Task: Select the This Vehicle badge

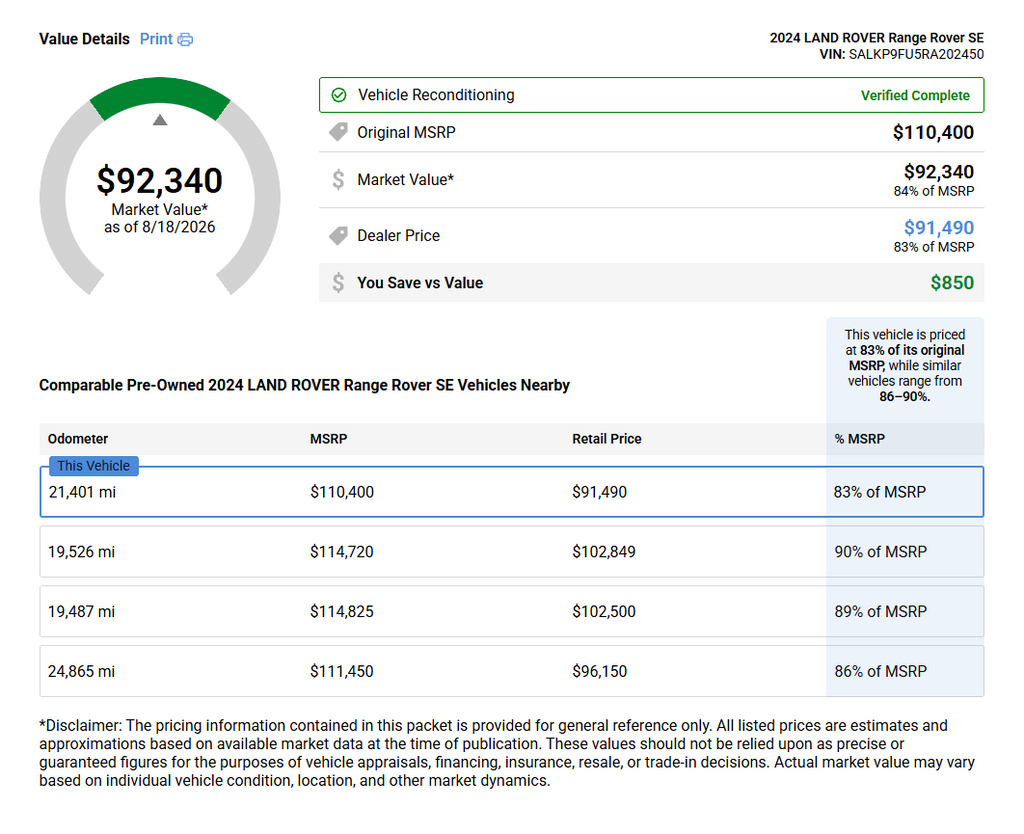Action: (93, 466)
